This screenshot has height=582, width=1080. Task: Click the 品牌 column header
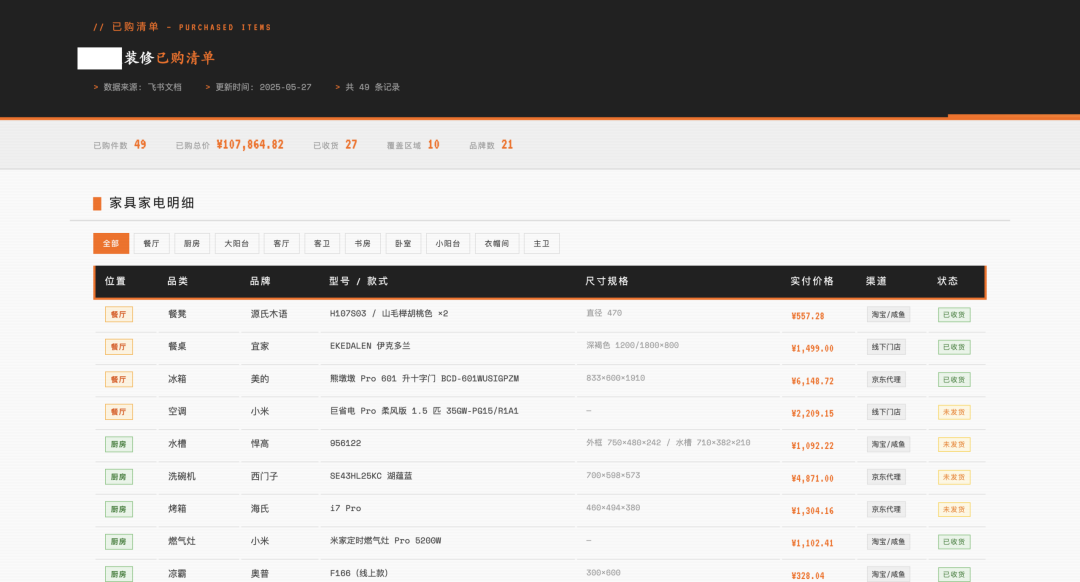[x=260, y=282]
